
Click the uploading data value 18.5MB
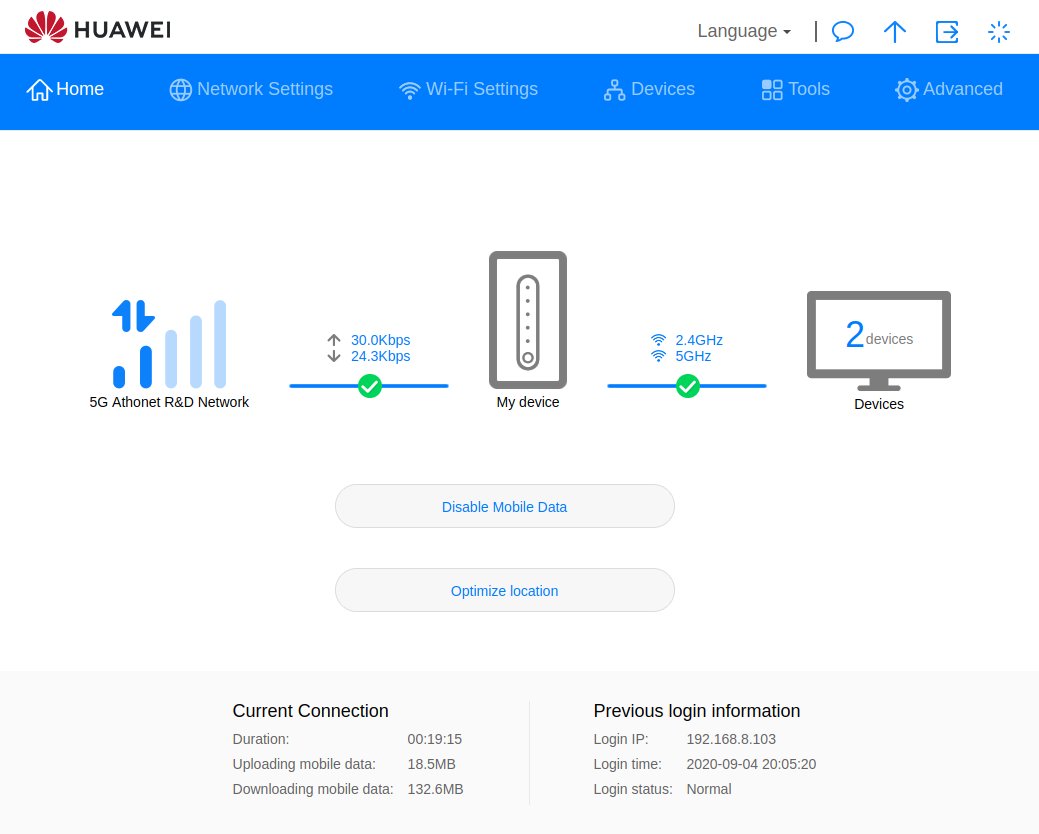point(431,764)
